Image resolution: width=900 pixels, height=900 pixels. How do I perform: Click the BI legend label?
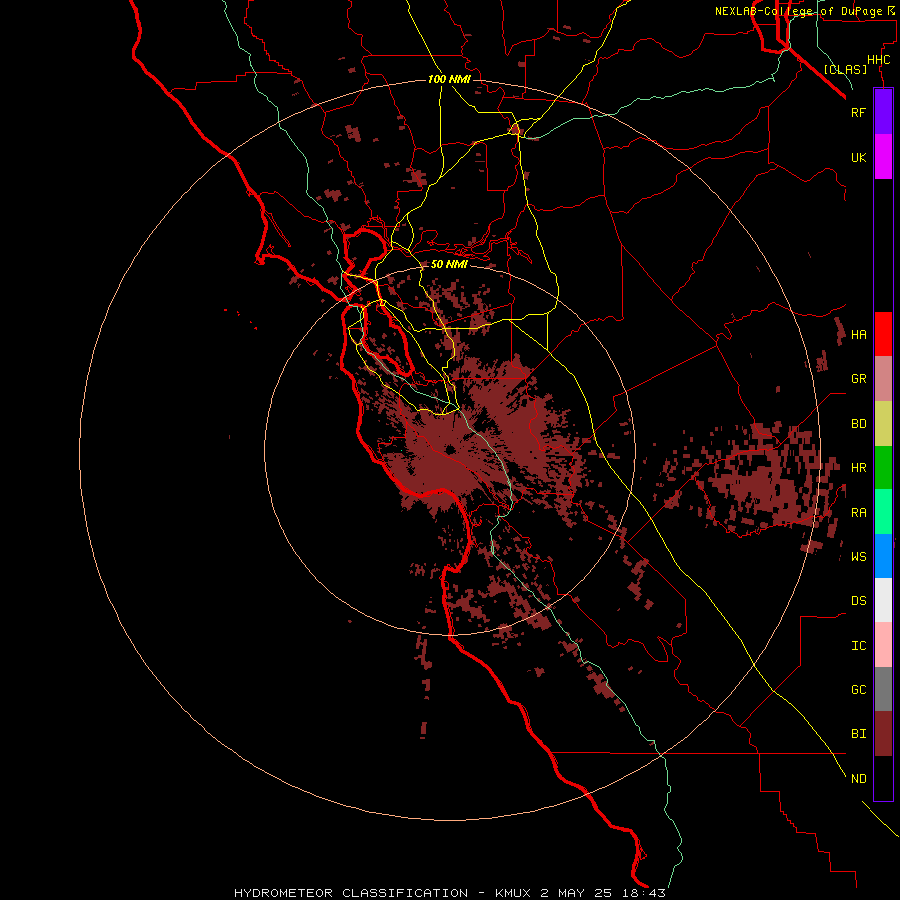click(x=859, y=734)
